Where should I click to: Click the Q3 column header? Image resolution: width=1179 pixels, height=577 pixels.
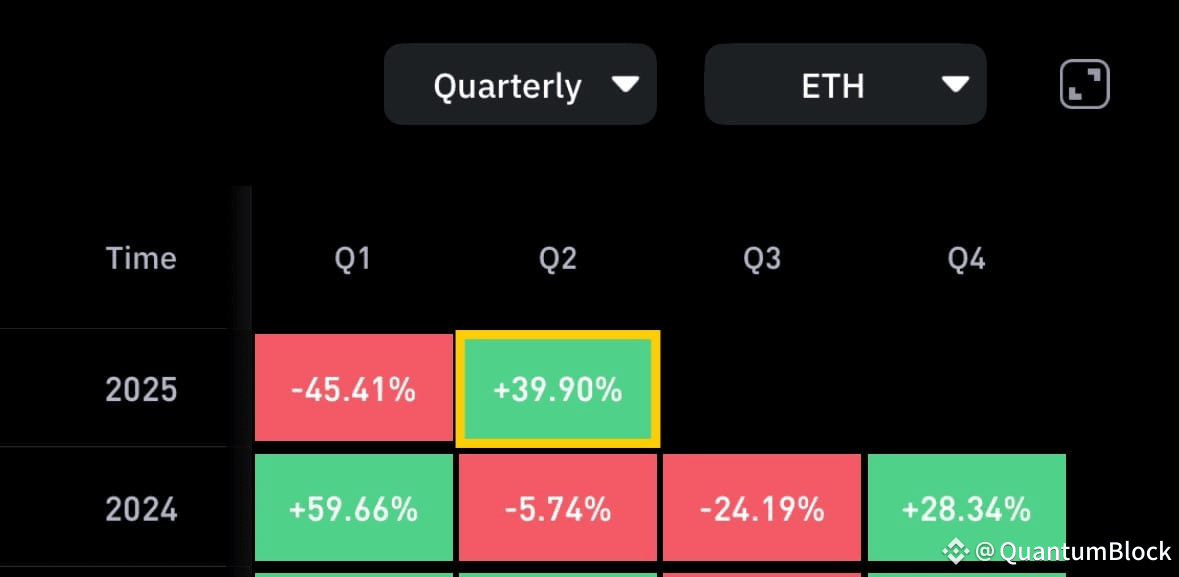click(762, 259)
